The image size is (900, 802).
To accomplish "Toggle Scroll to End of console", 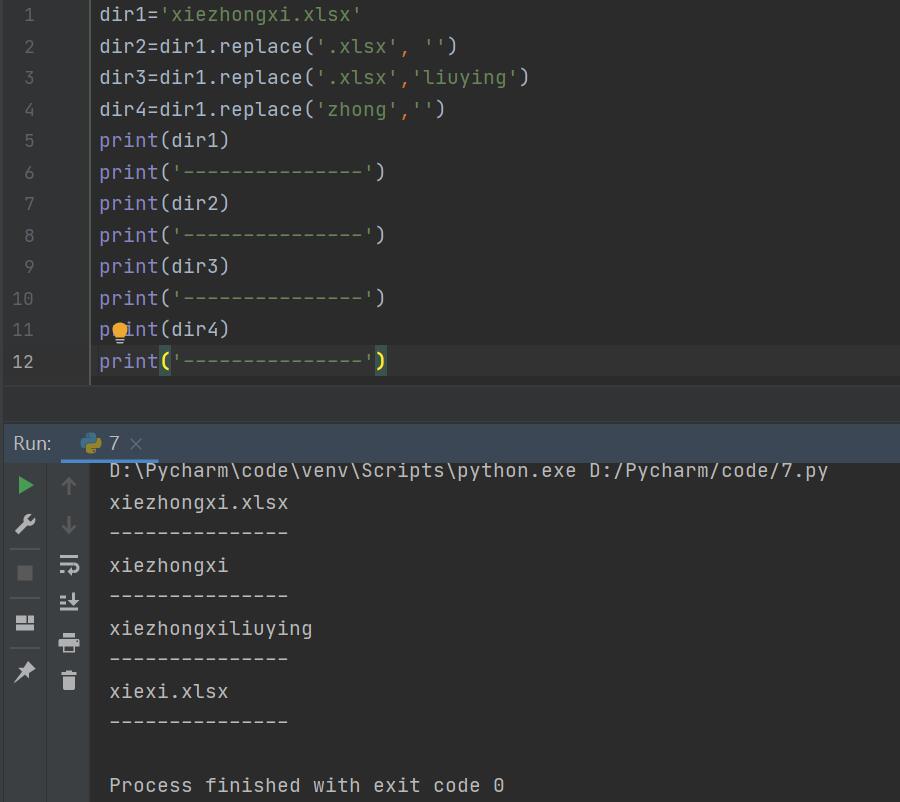I will coord(69,602).
